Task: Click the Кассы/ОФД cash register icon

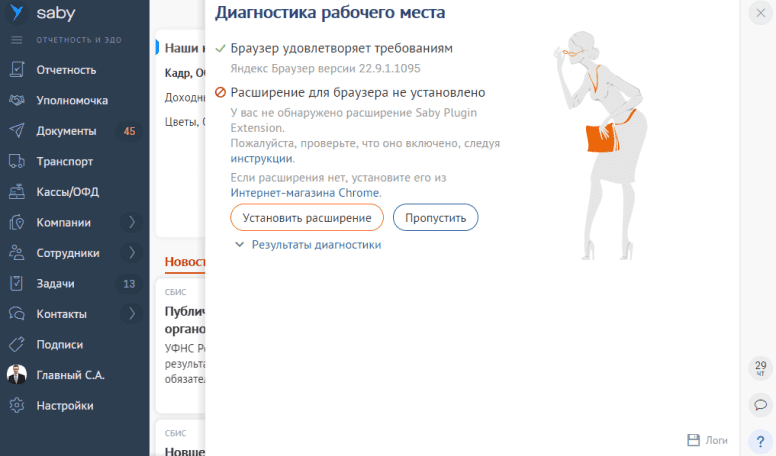Action: (17, 192)
